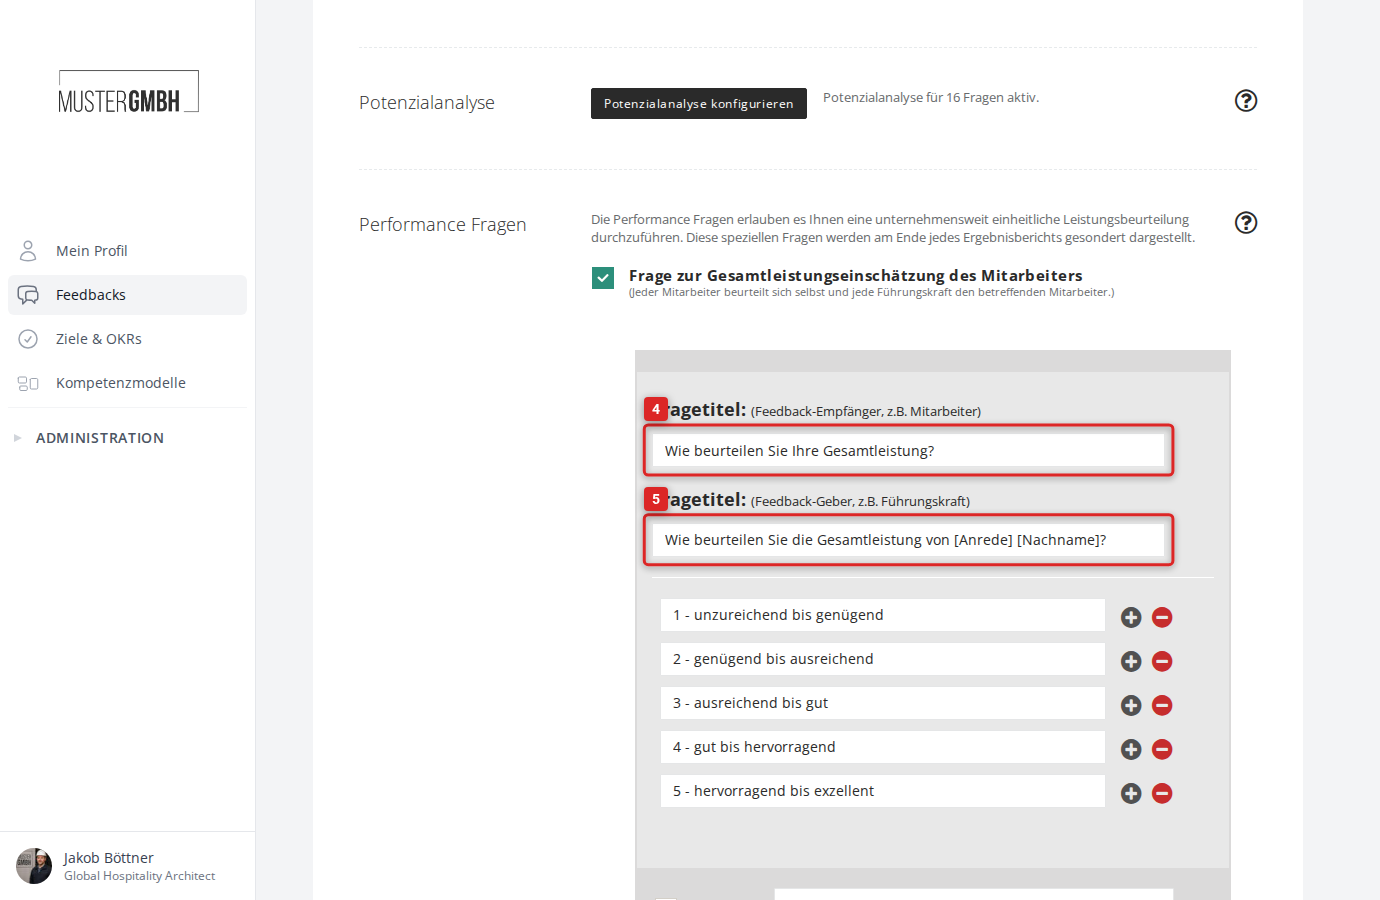Remove option '5 - hervorragend bis exzellent'
Screen dimensions: 1380x900
[1162, 793]
